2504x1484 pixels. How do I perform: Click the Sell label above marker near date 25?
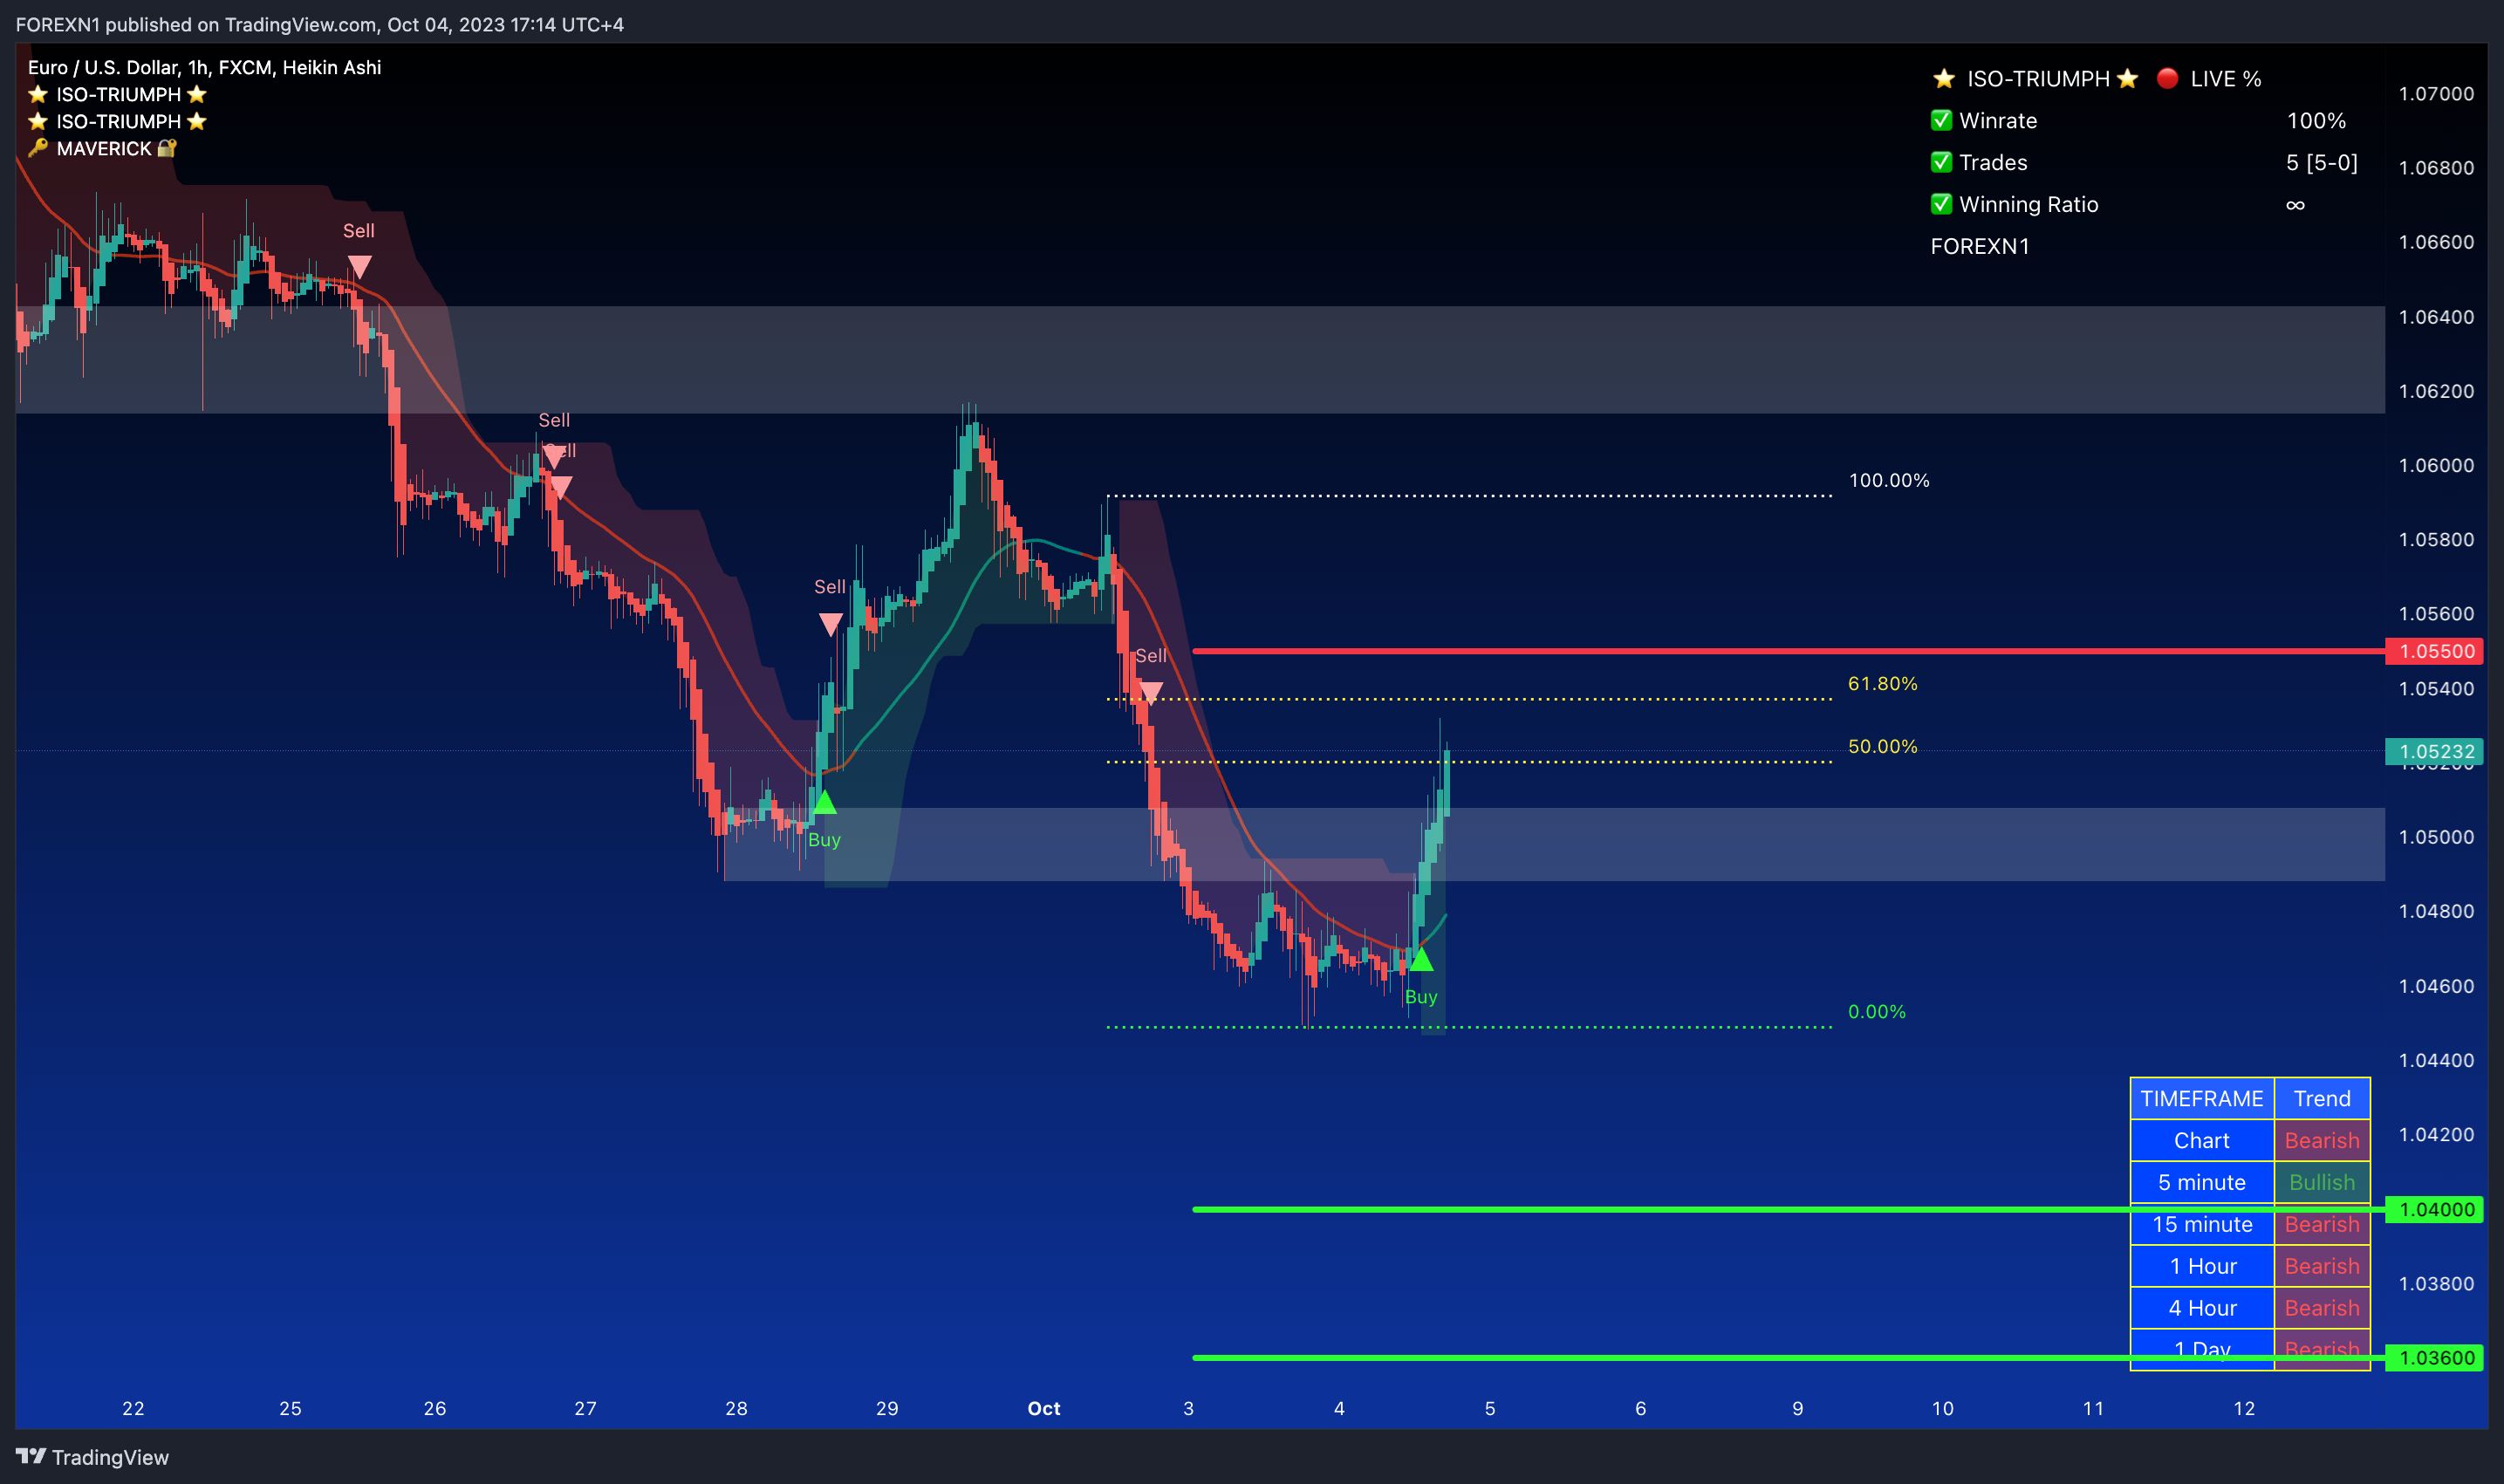point(359,231)
